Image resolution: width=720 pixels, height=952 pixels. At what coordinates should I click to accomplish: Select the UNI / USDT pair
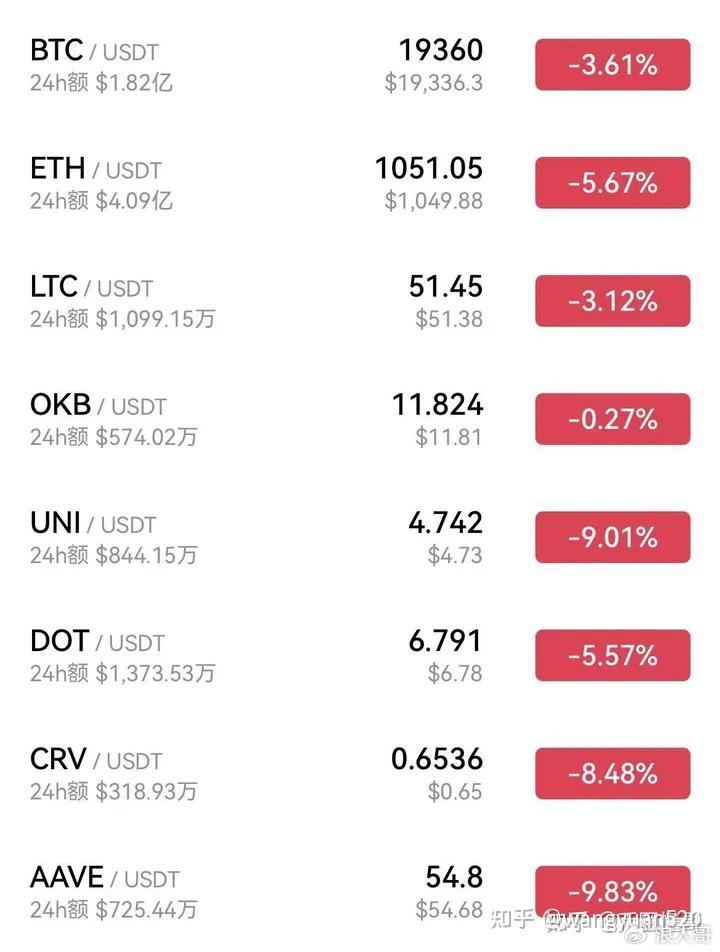pos(93,523)
